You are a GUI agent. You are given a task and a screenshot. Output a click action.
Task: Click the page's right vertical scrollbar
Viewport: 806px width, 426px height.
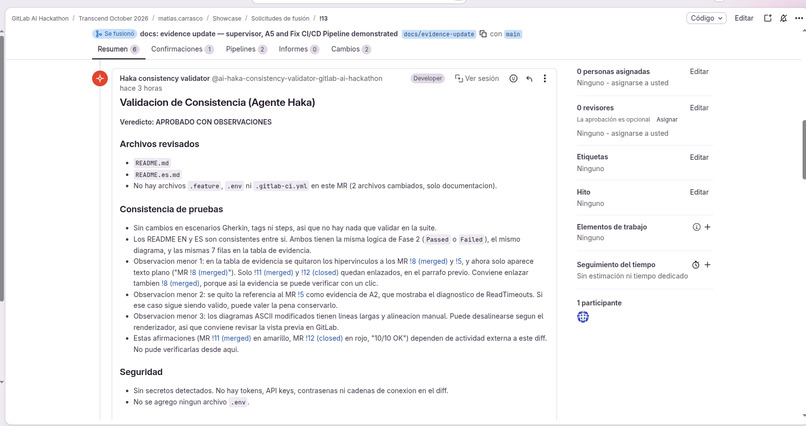tap(803, 149)
